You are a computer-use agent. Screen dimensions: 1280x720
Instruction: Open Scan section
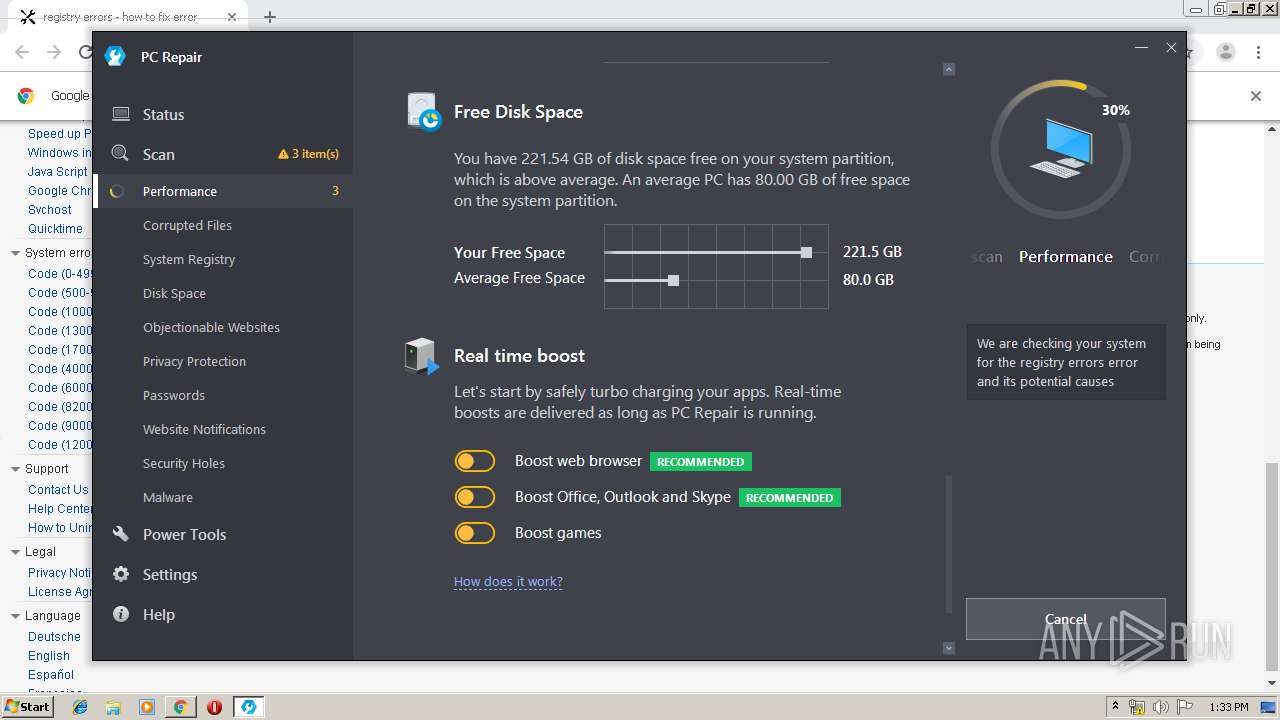point(223,154)
